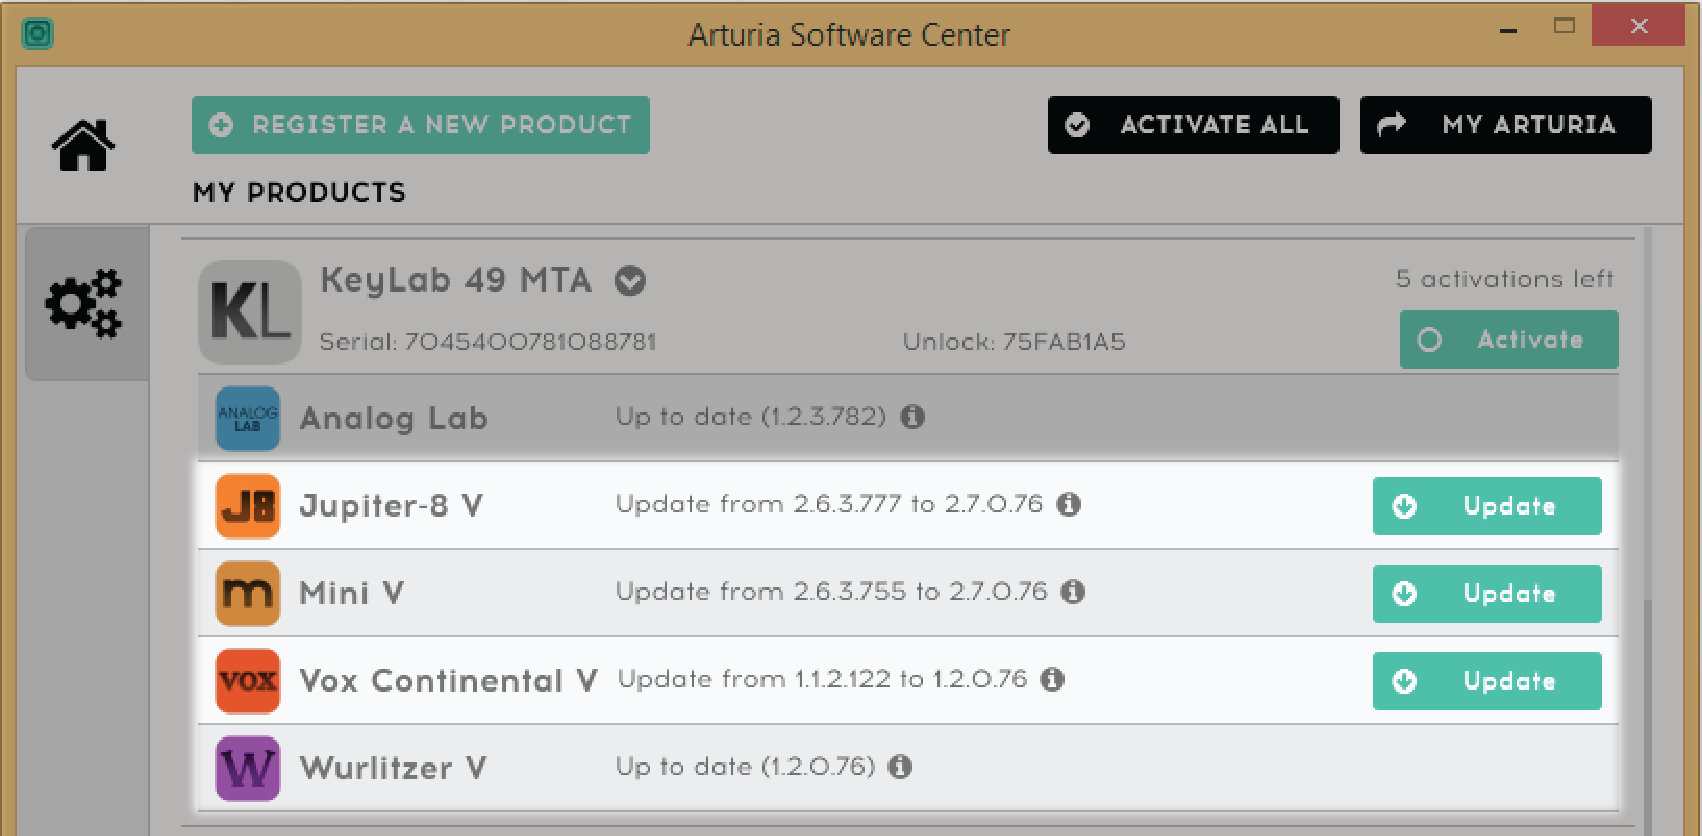Image resolution: width=1702 pixels, height=836 pixels.
Task: Update Vox Continental V
Action: coord(1487,681)
